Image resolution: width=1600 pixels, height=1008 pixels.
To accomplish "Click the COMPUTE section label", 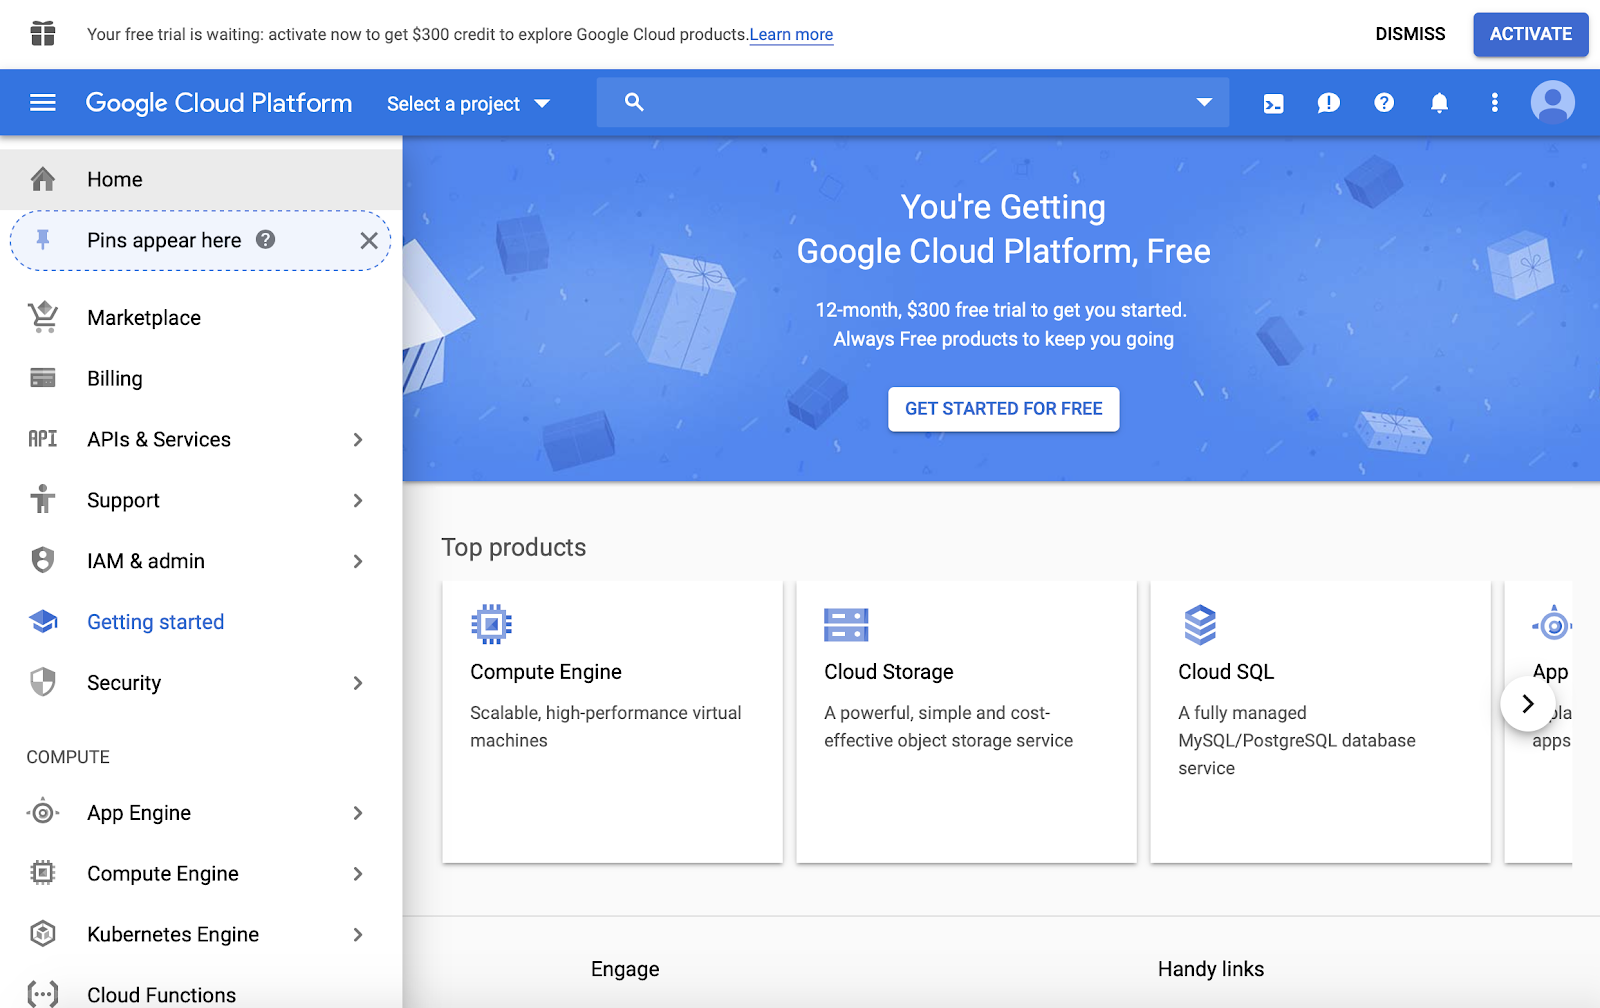I will (x=68, y=757).
